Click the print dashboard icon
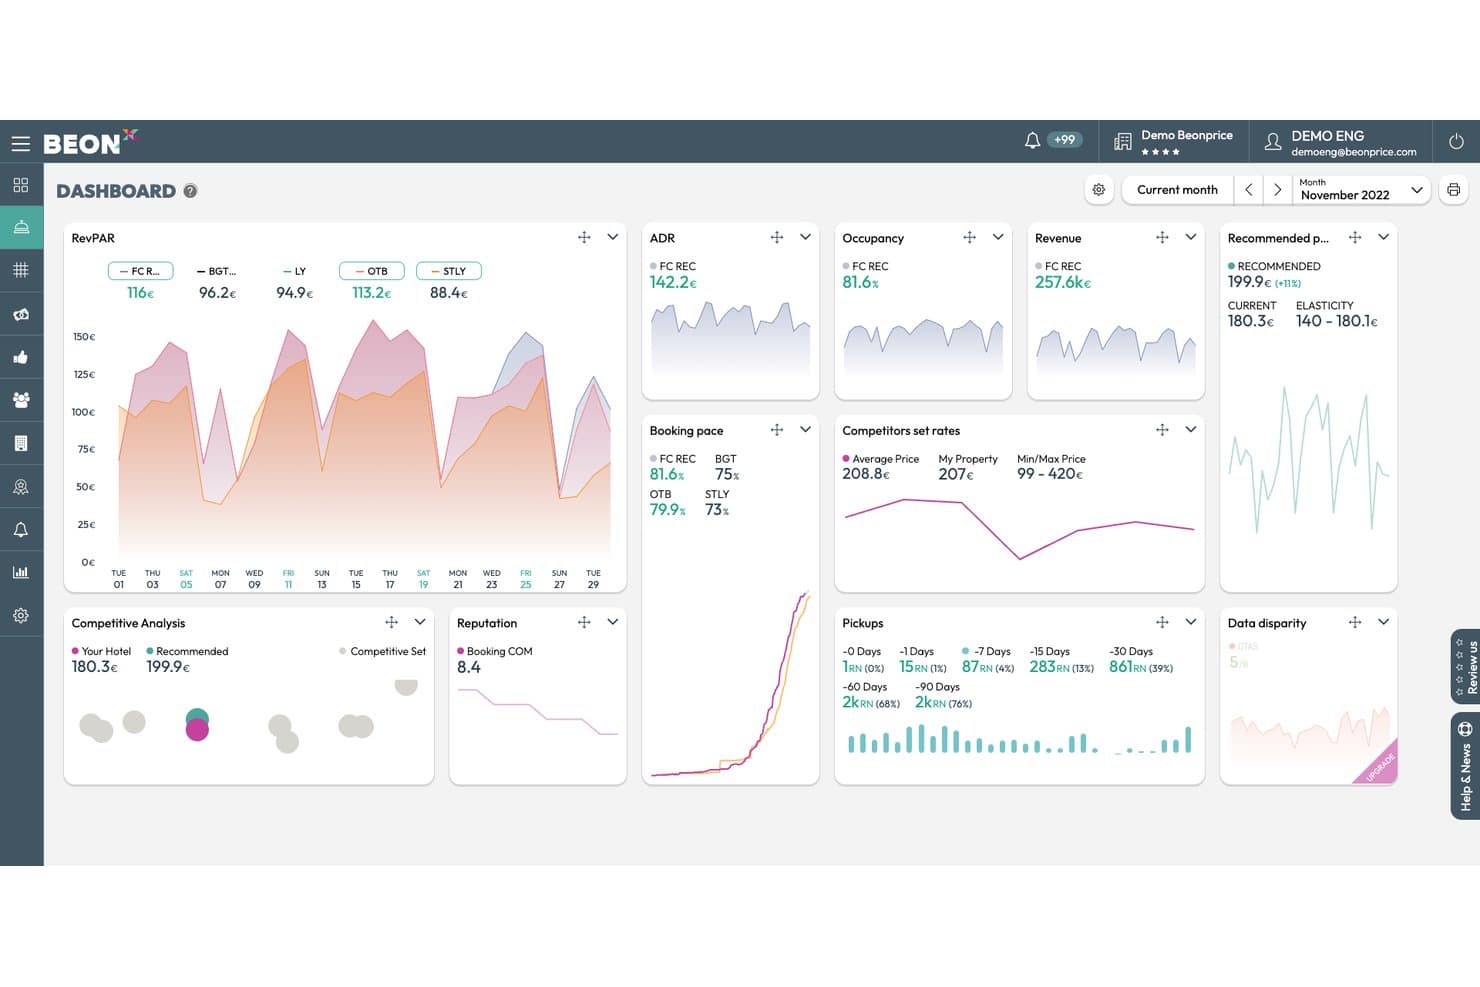1480x987 pixels. (x=1453, y=190)
